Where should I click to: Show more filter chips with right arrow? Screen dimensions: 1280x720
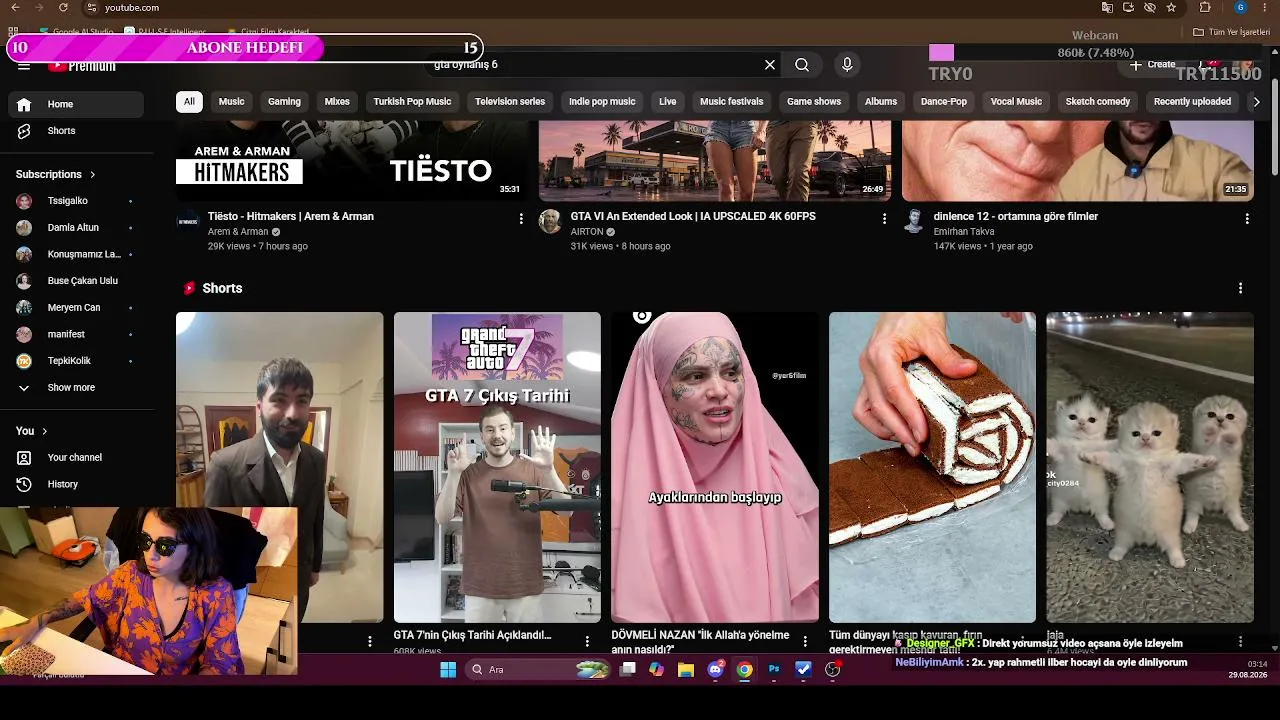[x=1257, y=102]
